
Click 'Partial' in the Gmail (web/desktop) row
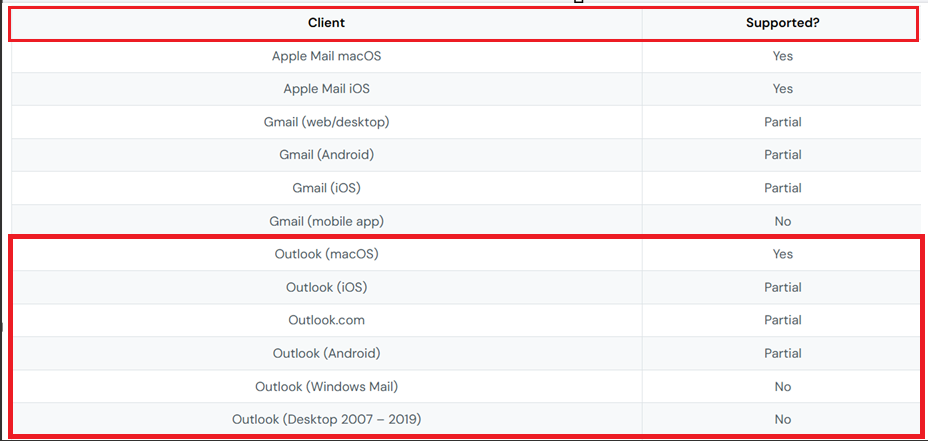tap(782, 122)
